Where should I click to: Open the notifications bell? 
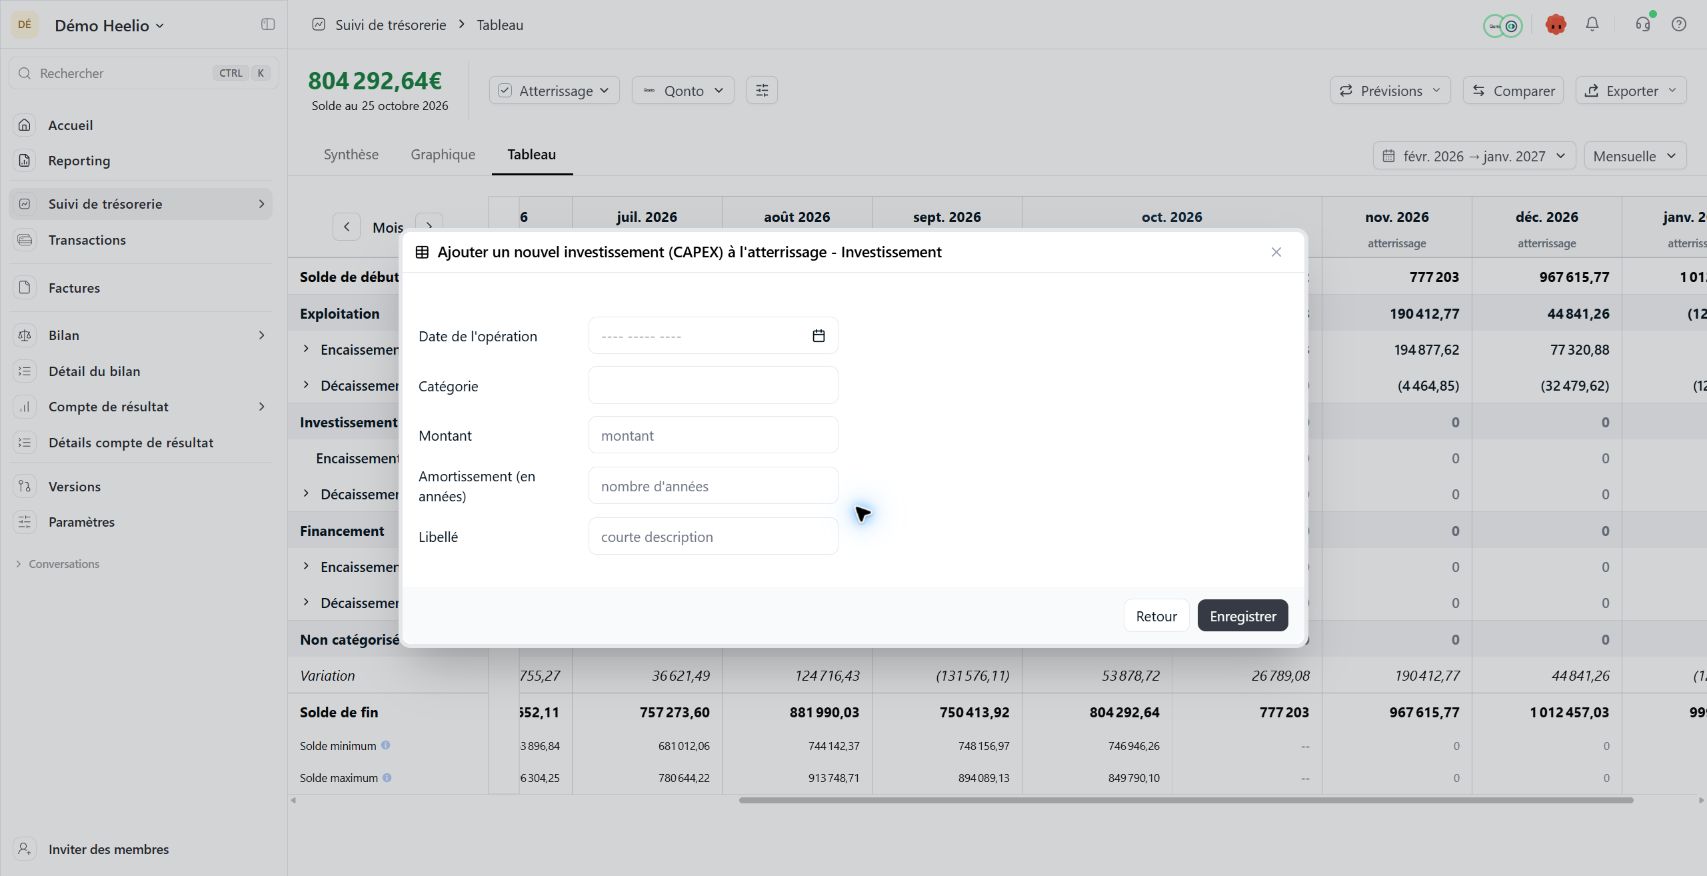click(1592, 25)
